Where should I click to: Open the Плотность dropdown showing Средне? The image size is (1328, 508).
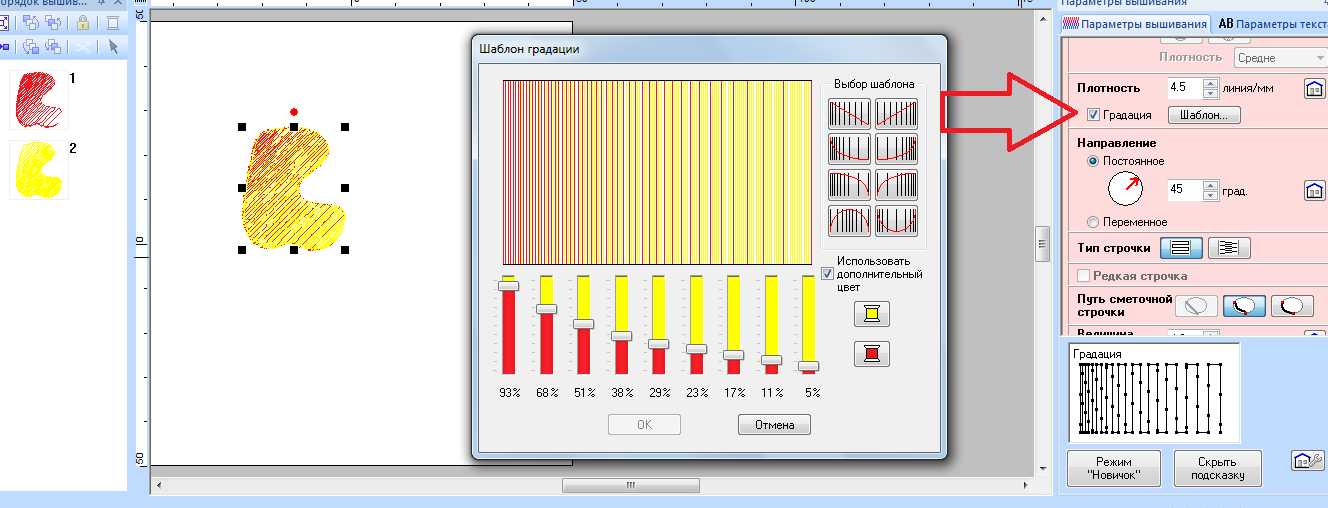tap(1281, 58)
